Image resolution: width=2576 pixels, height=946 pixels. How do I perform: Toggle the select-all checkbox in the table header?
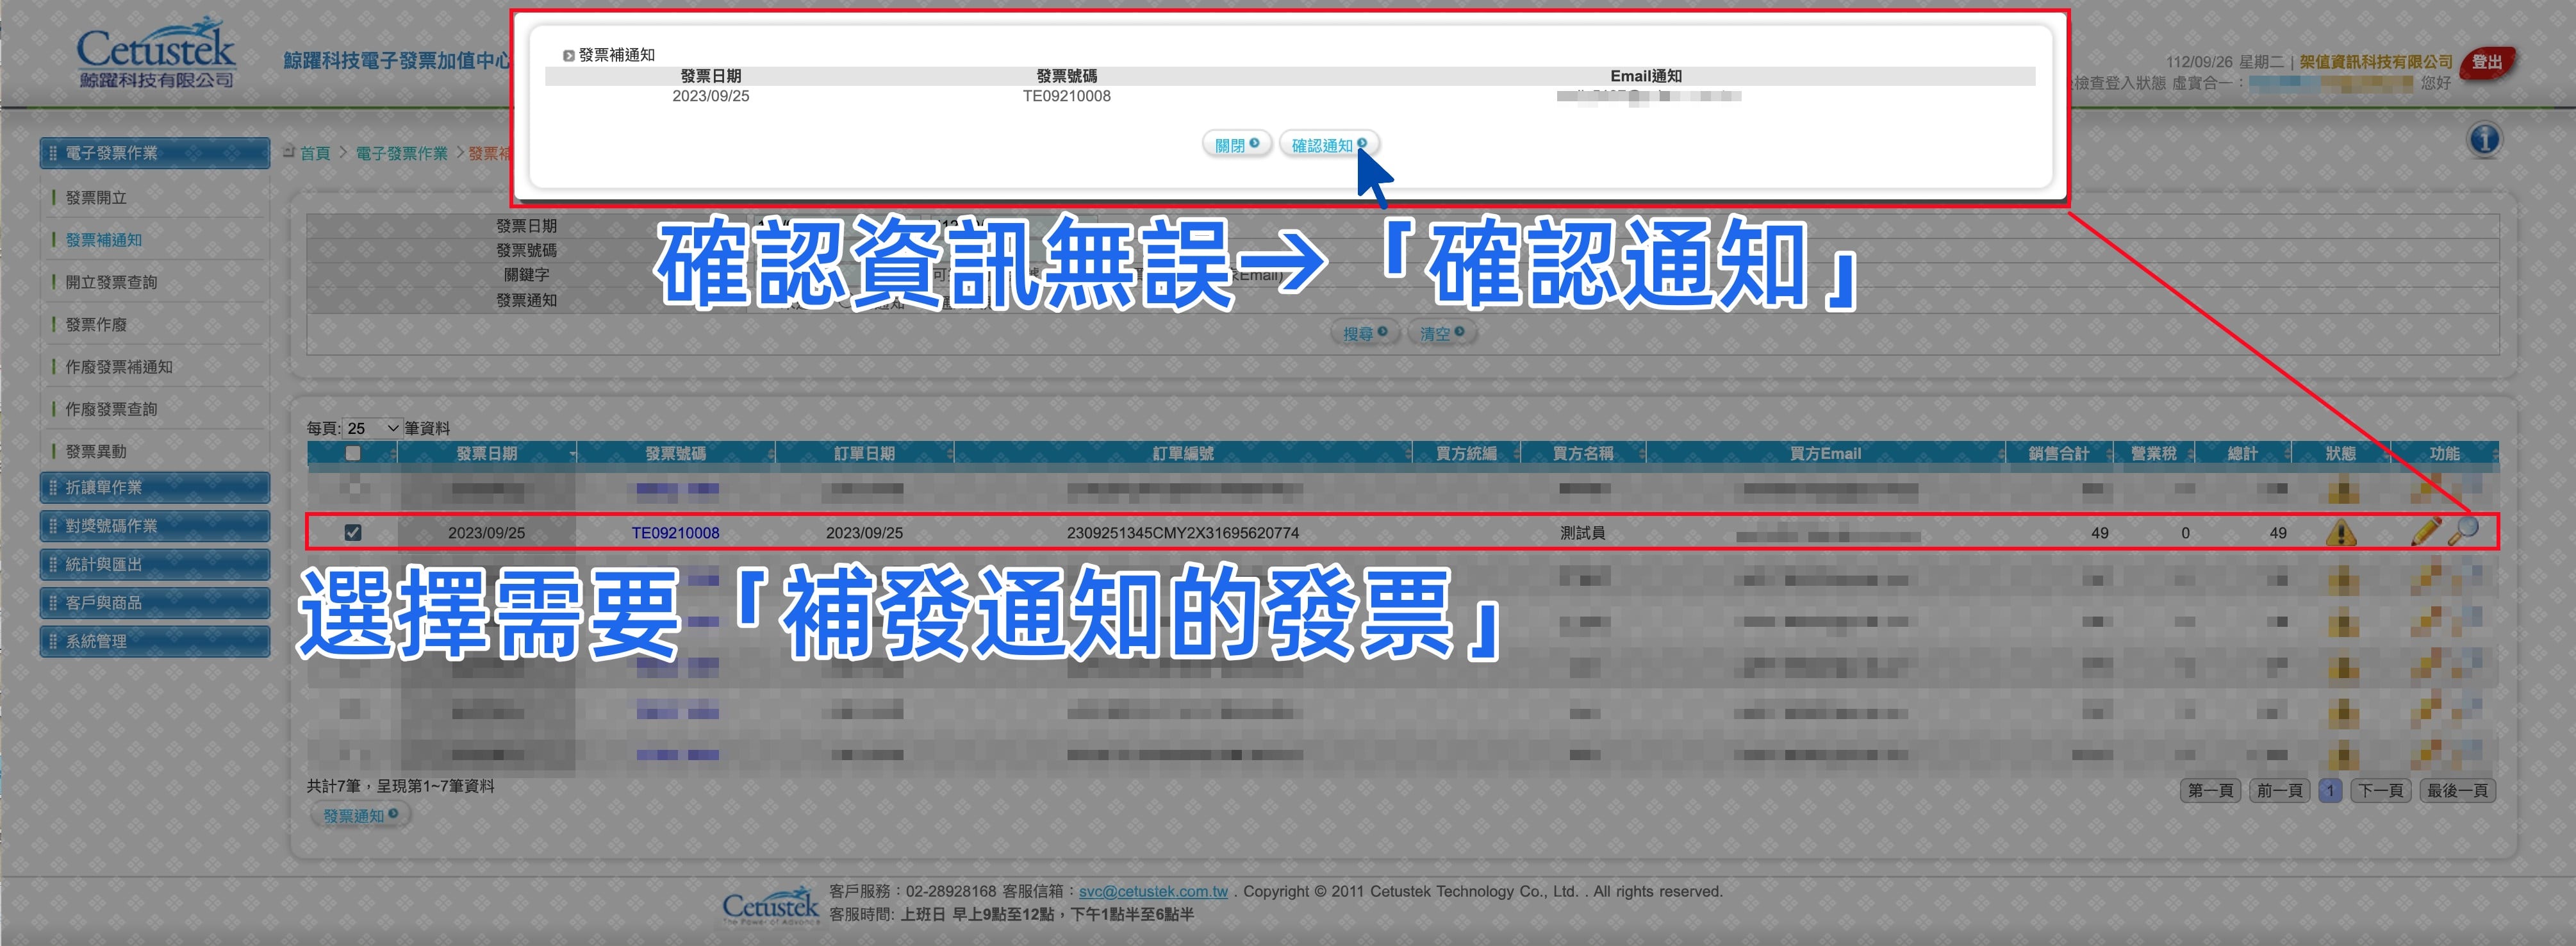click(353, 453)
